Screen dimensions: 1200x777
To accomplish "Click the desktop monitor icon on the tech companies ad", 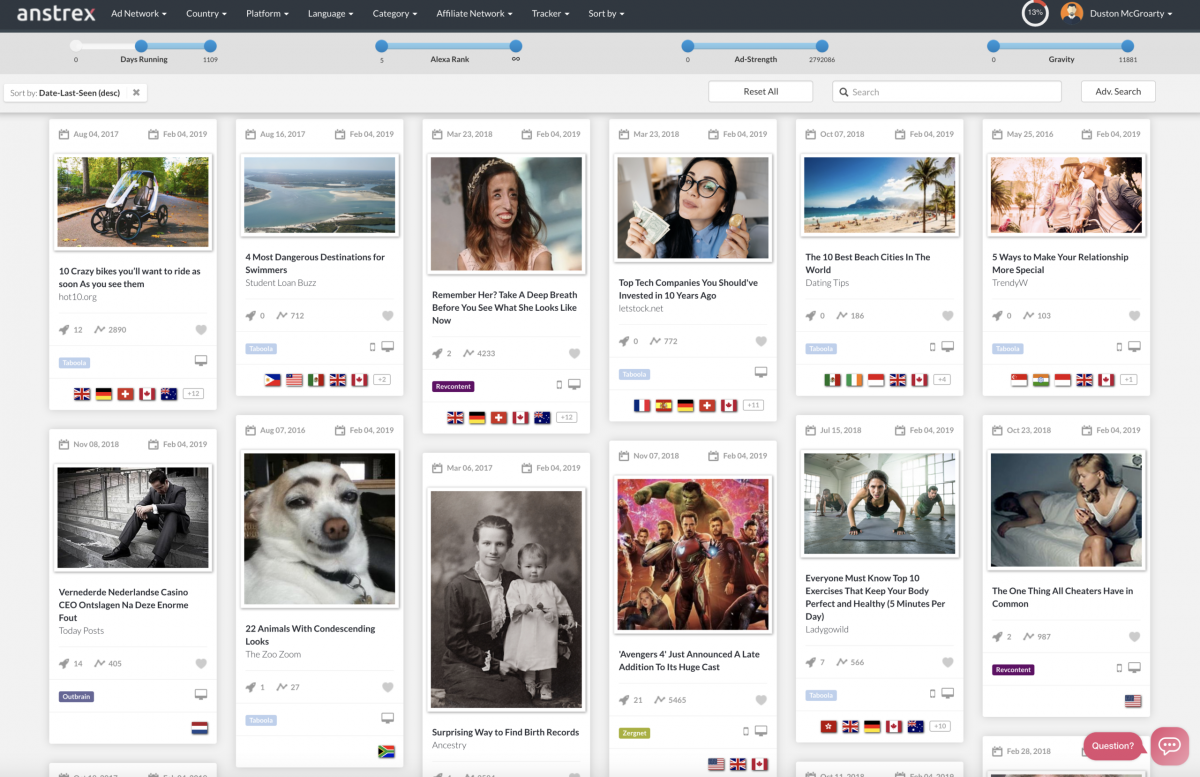I will tap(761, 372).
